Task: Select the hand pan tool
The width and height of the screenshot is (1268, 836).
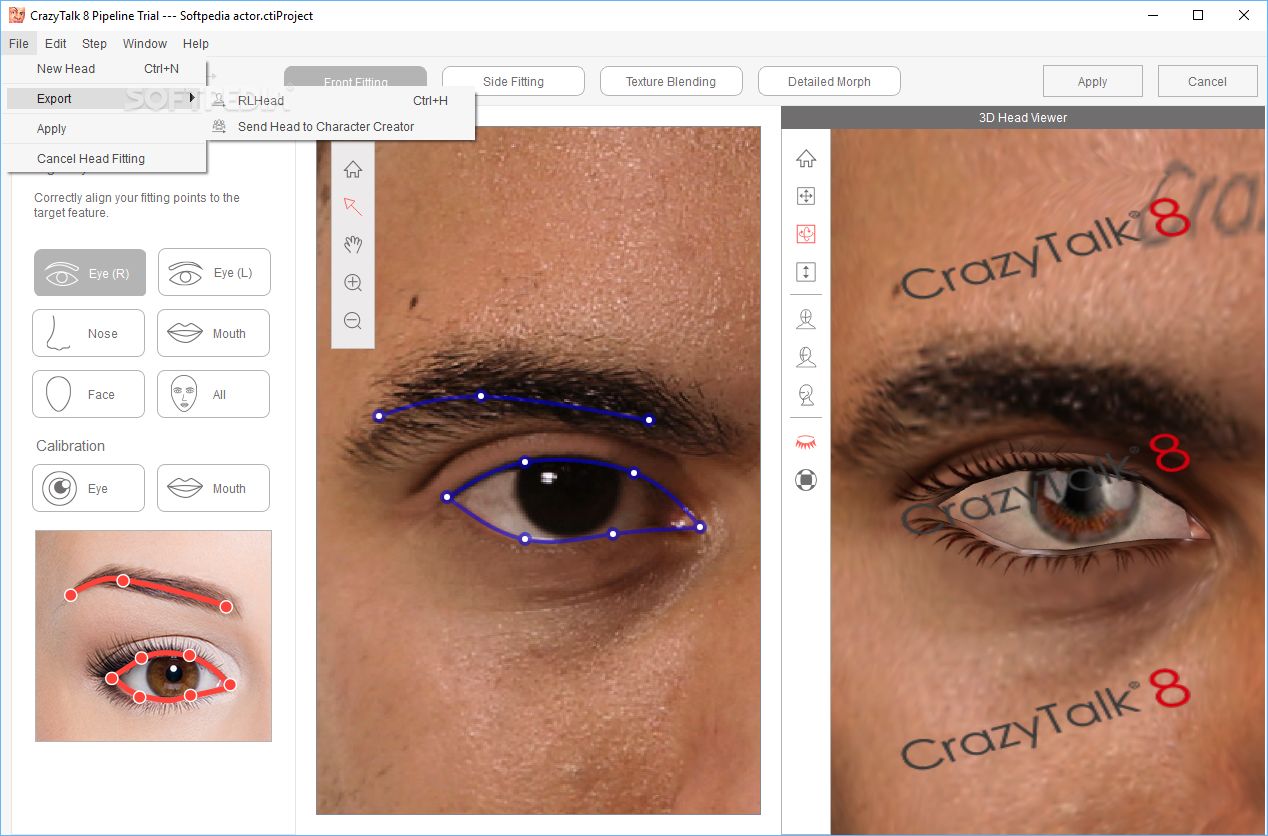Action: [353, 244]
